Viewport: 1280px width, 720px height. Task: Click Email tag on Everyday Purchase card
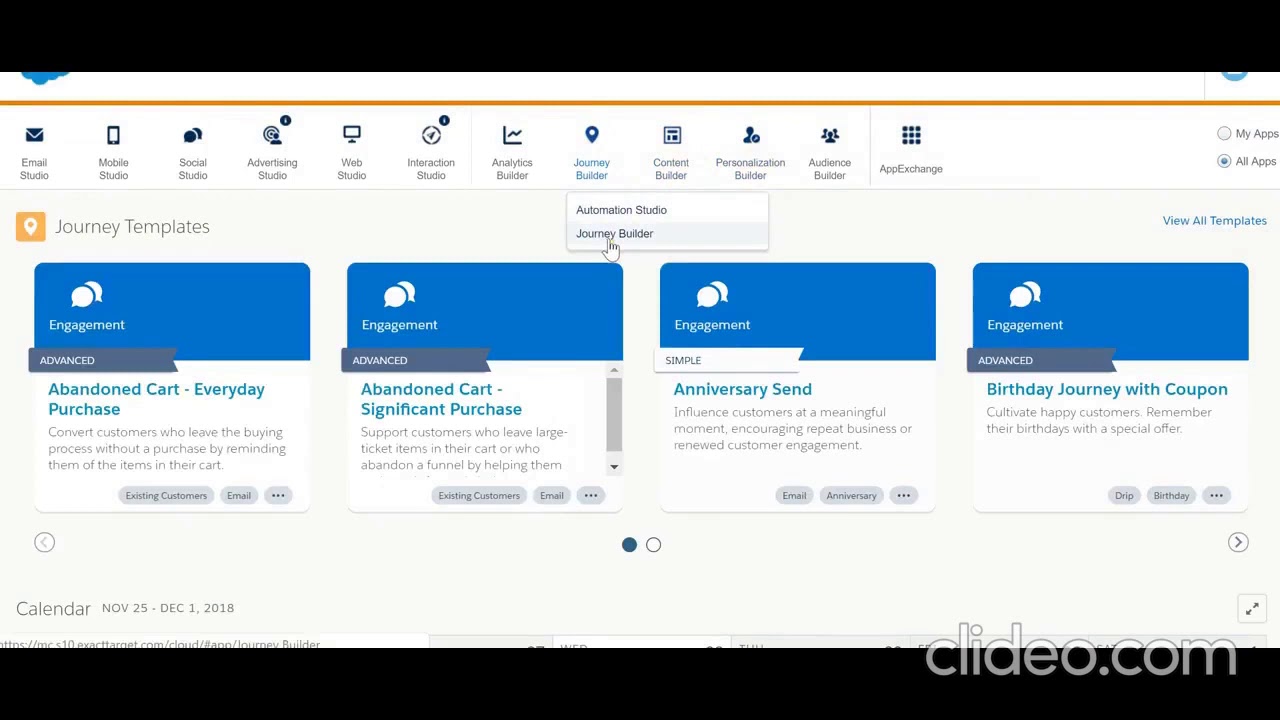238,495
